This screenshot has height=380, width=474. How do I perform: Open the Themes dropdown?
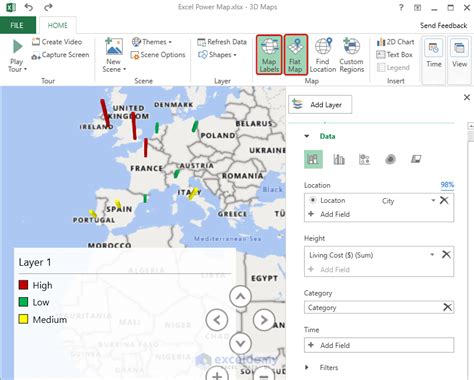tap(152, 42)
